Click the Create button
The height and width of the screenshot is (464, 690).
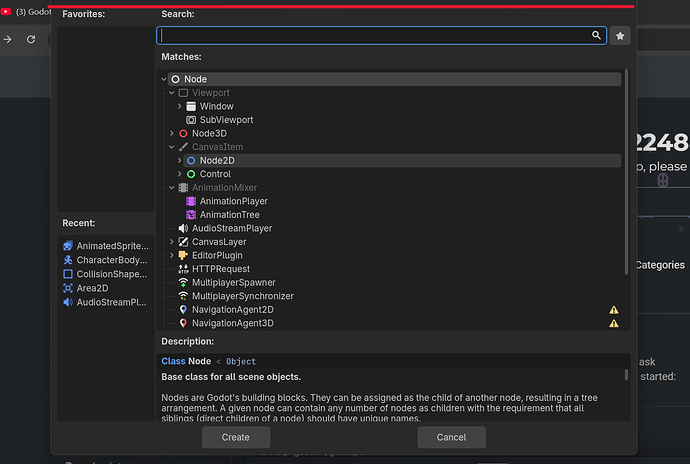coord(236,437)
